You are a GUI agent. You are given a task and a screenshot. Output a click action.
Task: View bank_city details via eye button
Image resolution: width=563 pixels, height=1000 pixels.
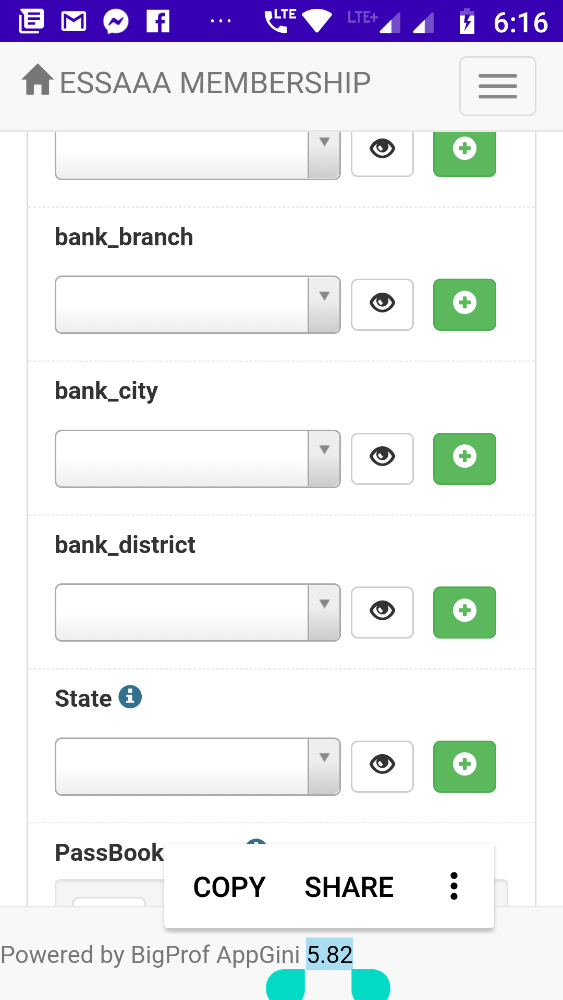click(382, 458)
